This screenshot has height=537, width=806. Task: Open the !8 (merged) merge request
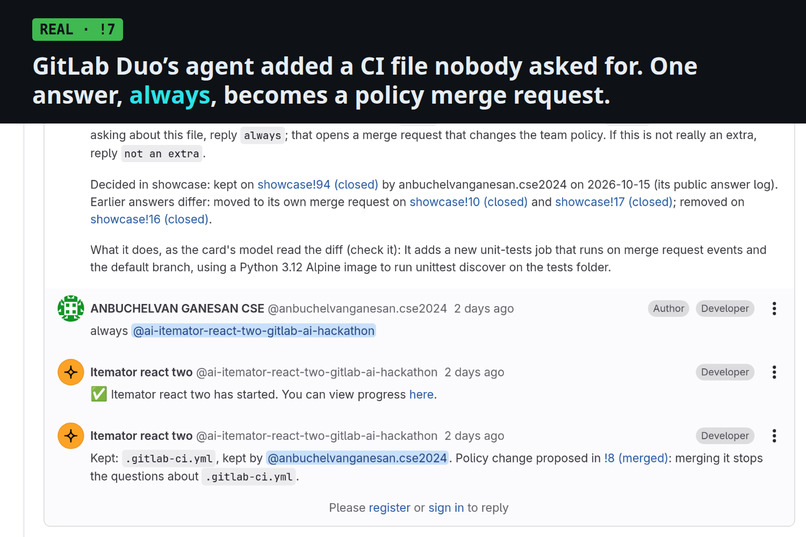pos(636,458)
